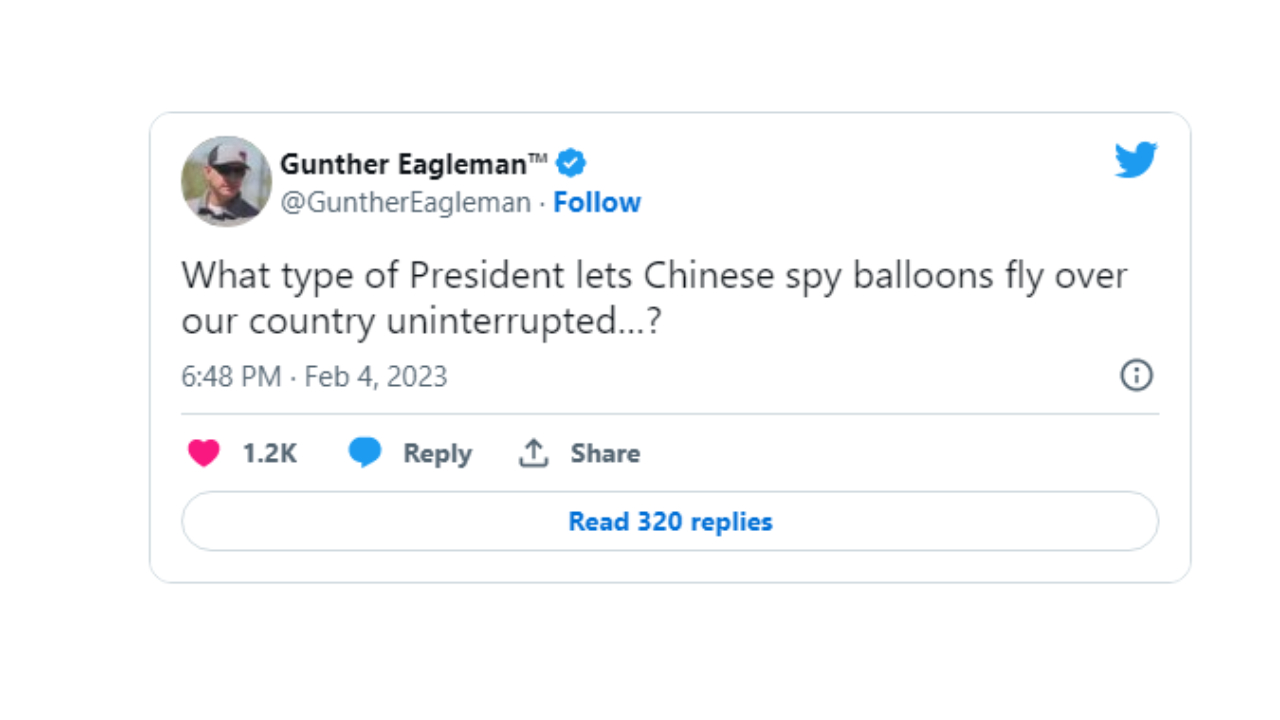The image size is (1280, 720).
Task: Click the blue verified checkmark badge
Action: coord(571,162)
